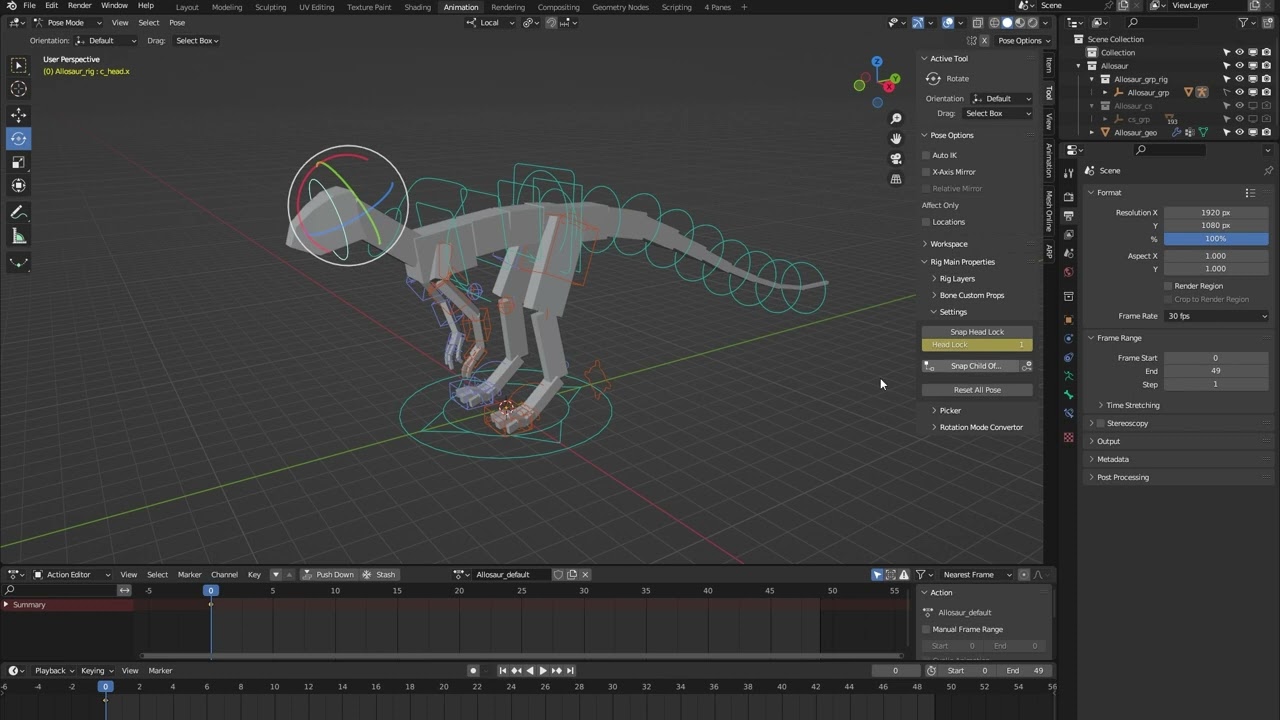Enable Manual Frame Range checkbox

(926, 629)
